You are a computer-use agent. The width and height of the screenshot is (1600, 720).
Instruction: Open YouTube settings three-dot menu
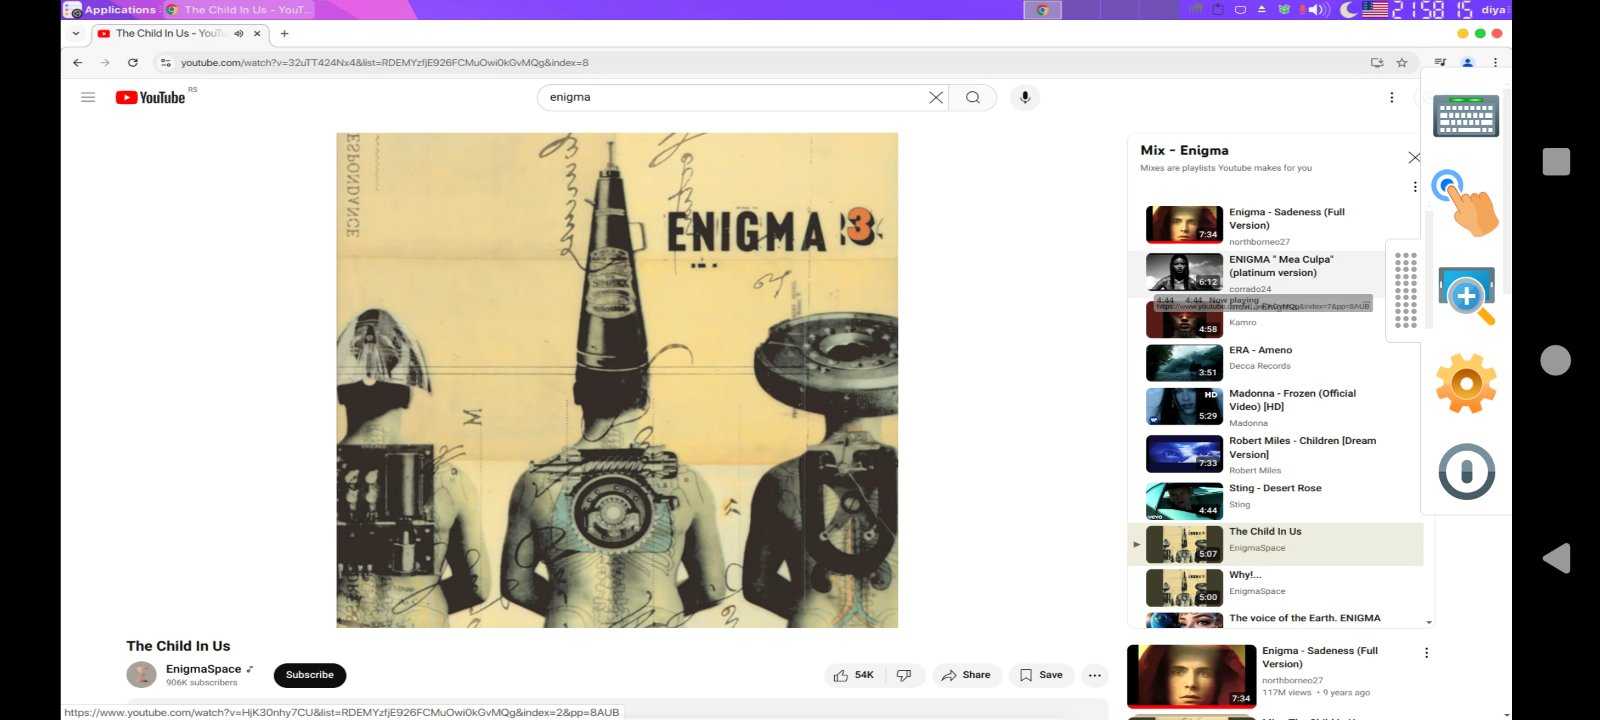[1391, 97]
